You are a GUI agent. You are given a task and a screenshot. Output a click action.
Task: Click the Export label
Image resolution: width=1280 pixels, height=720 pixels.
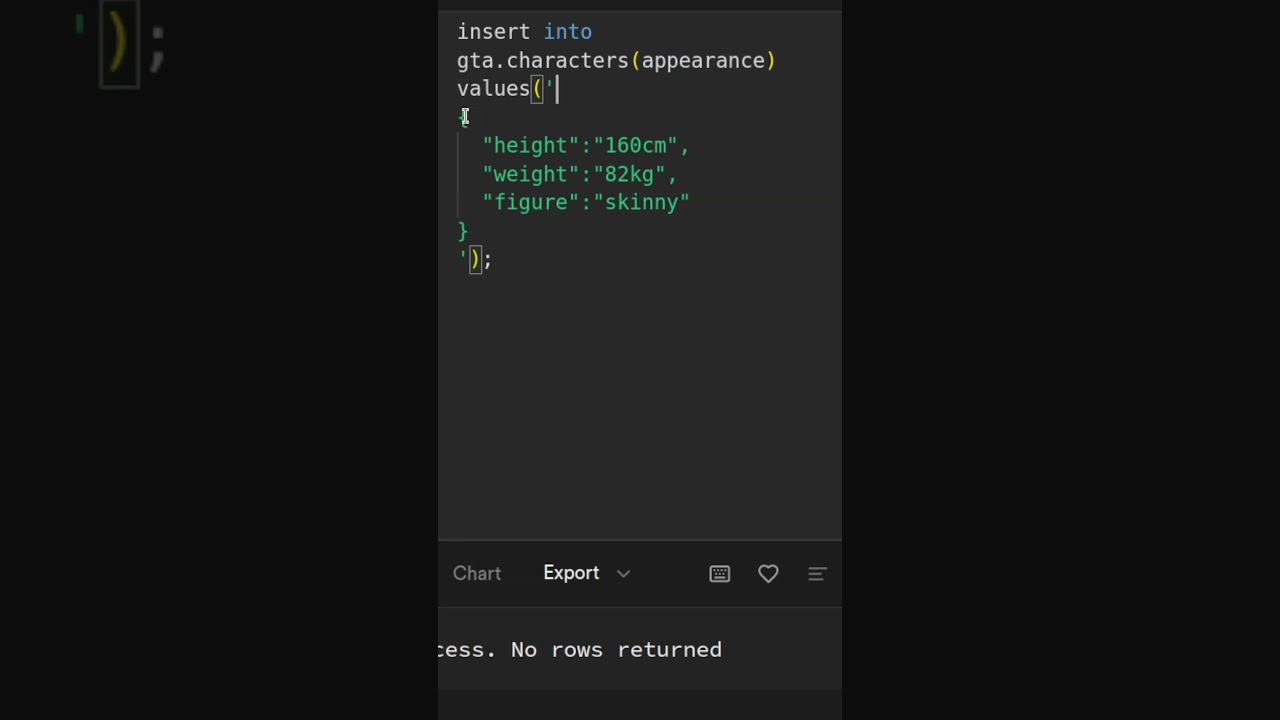571,573
